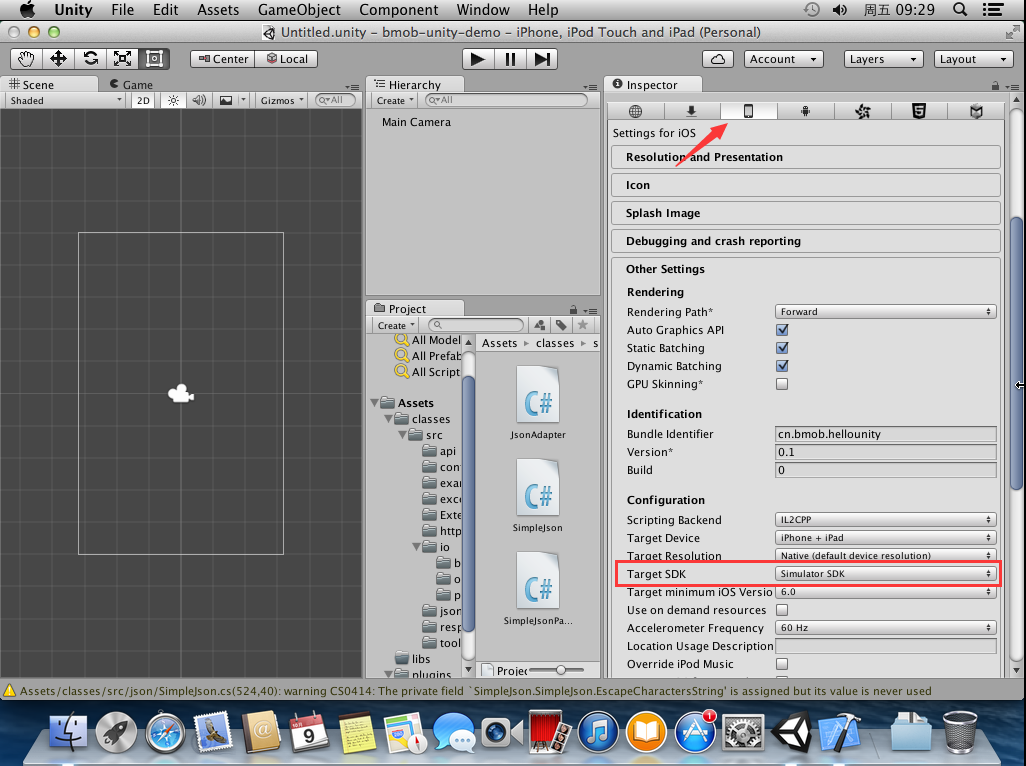Select the Move tool
1026x766 pixels.
pos(58,59)
